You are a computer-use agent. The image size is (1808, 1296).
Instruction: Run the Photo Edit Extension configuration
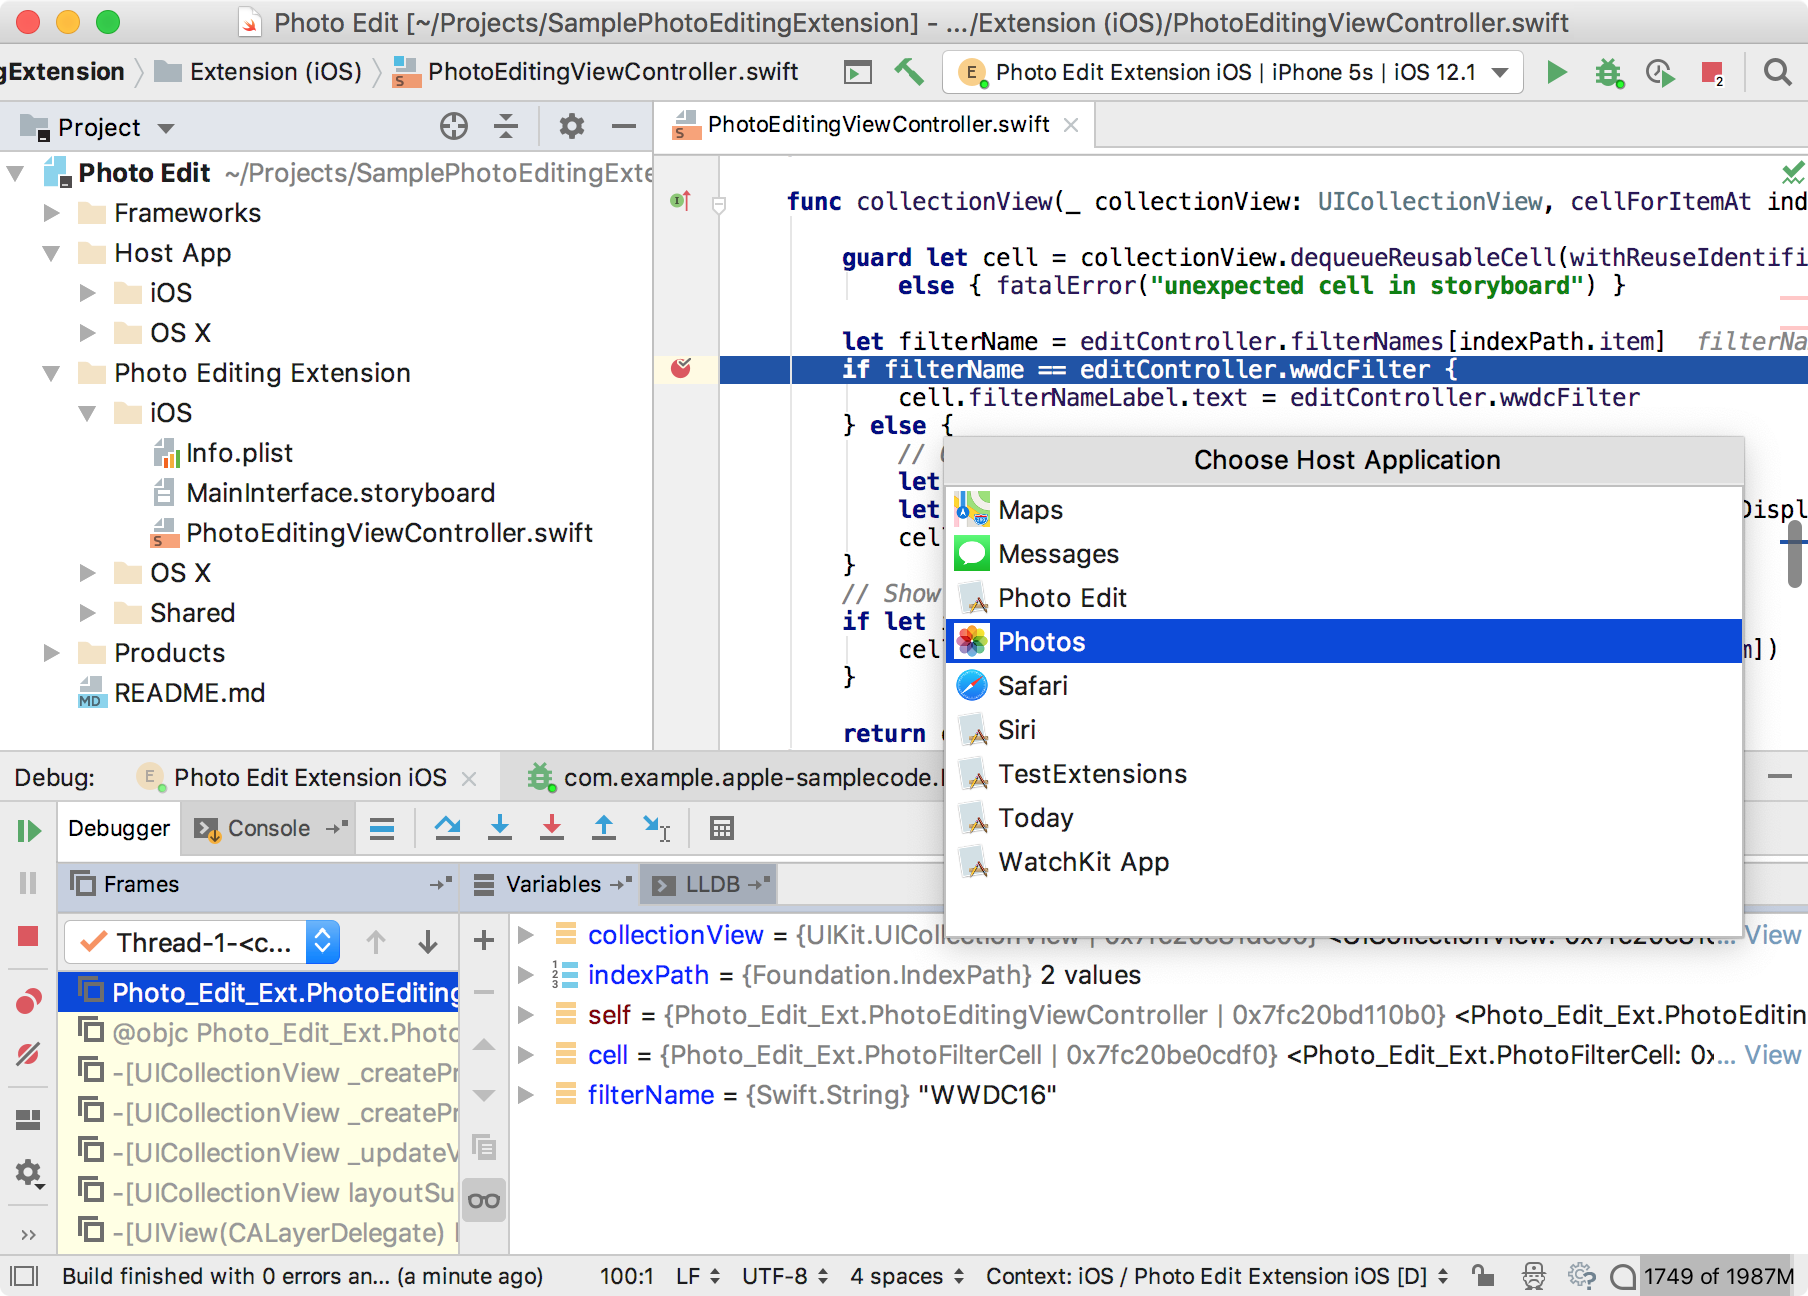[1556, 72]
